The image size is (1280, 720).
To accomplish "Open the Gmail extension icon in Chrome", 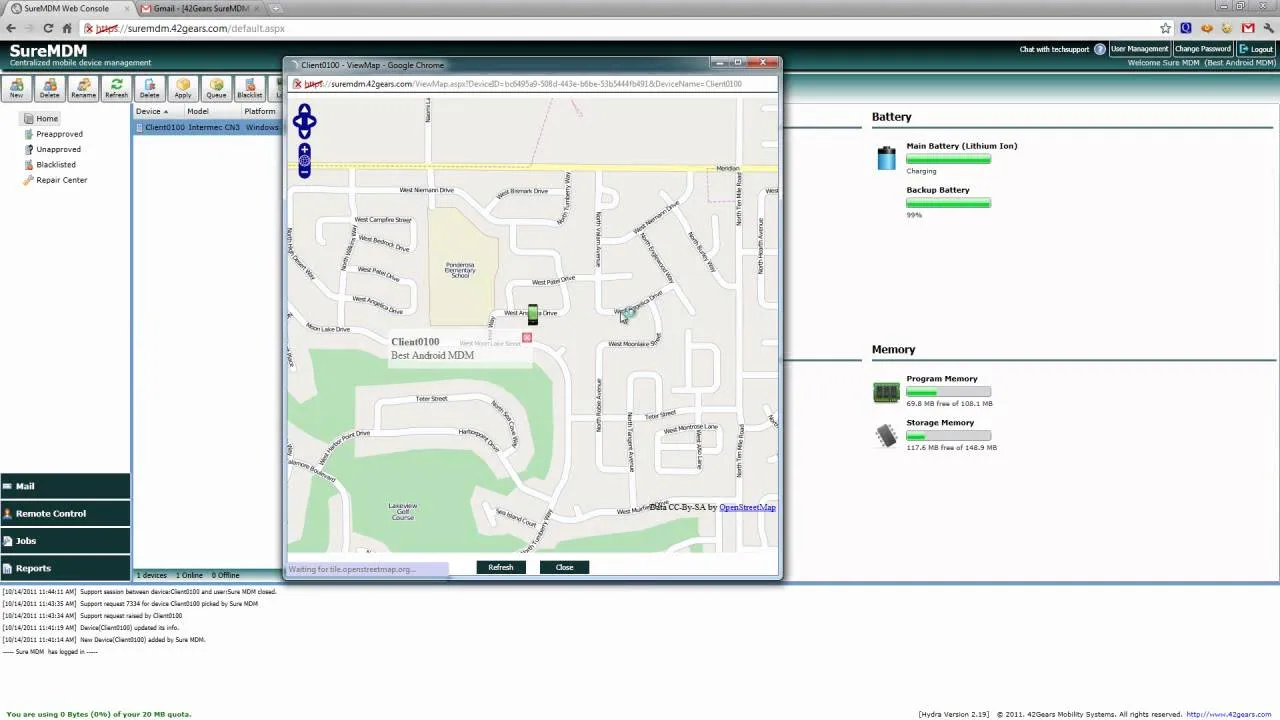I will [1247, 28].
